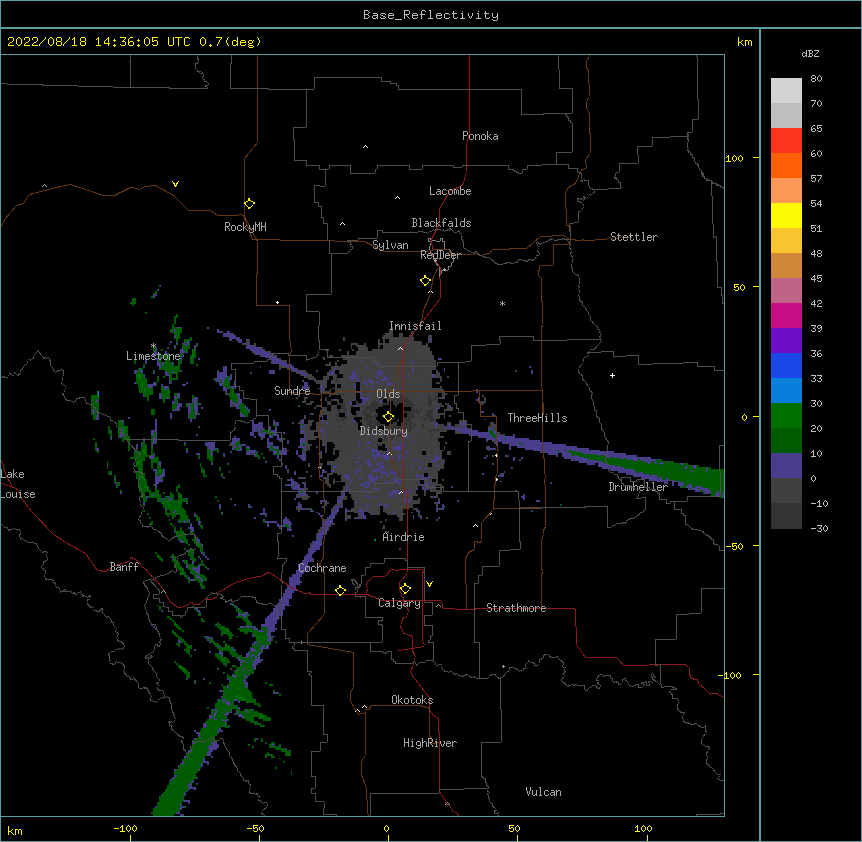The image size is (862, 842).
Task: Click the Calgary label
Action: tap(399, 603)
